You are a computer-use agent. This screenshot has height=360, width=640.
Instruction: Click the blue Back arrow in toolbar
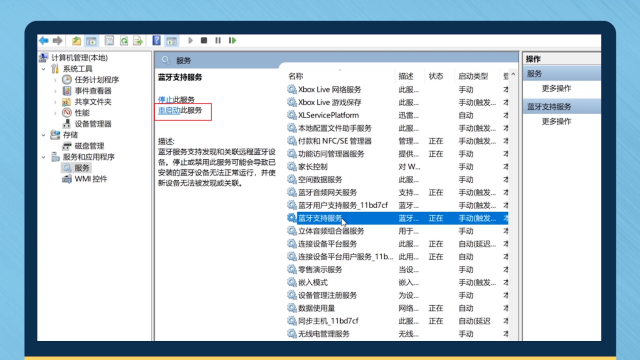coord(44,40)
